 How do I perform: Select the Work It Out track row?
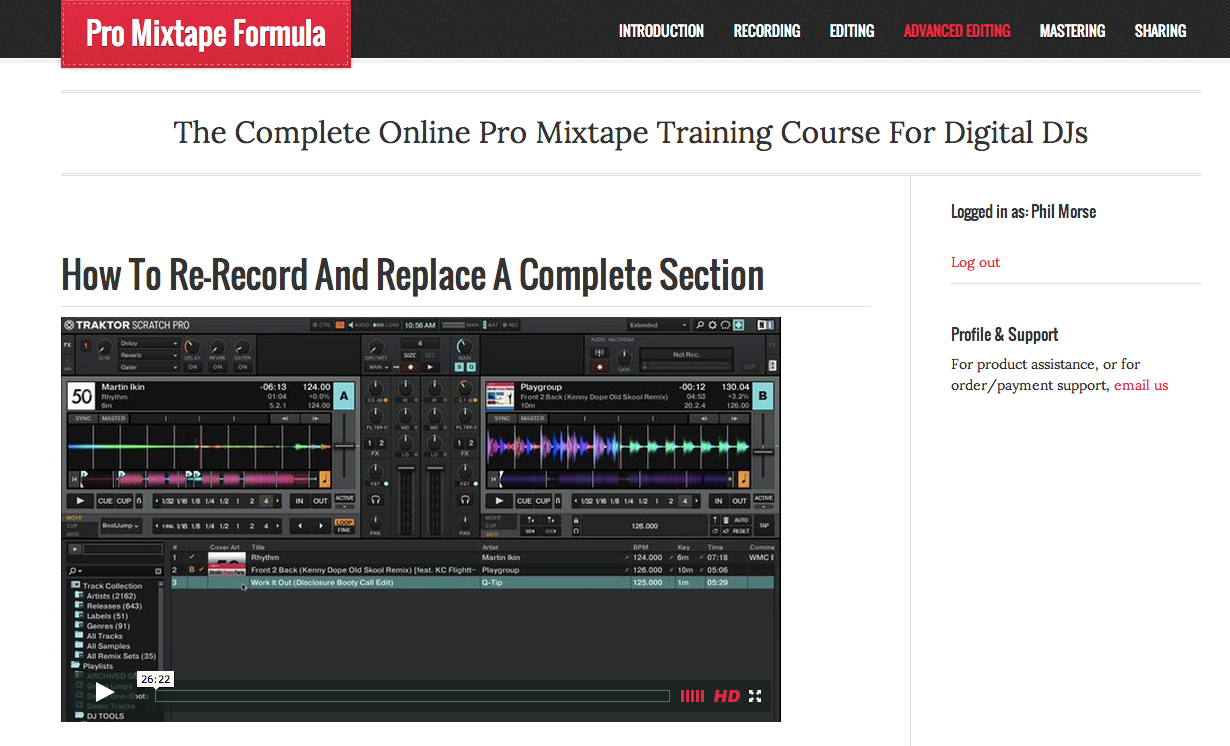tap(472, 582)
